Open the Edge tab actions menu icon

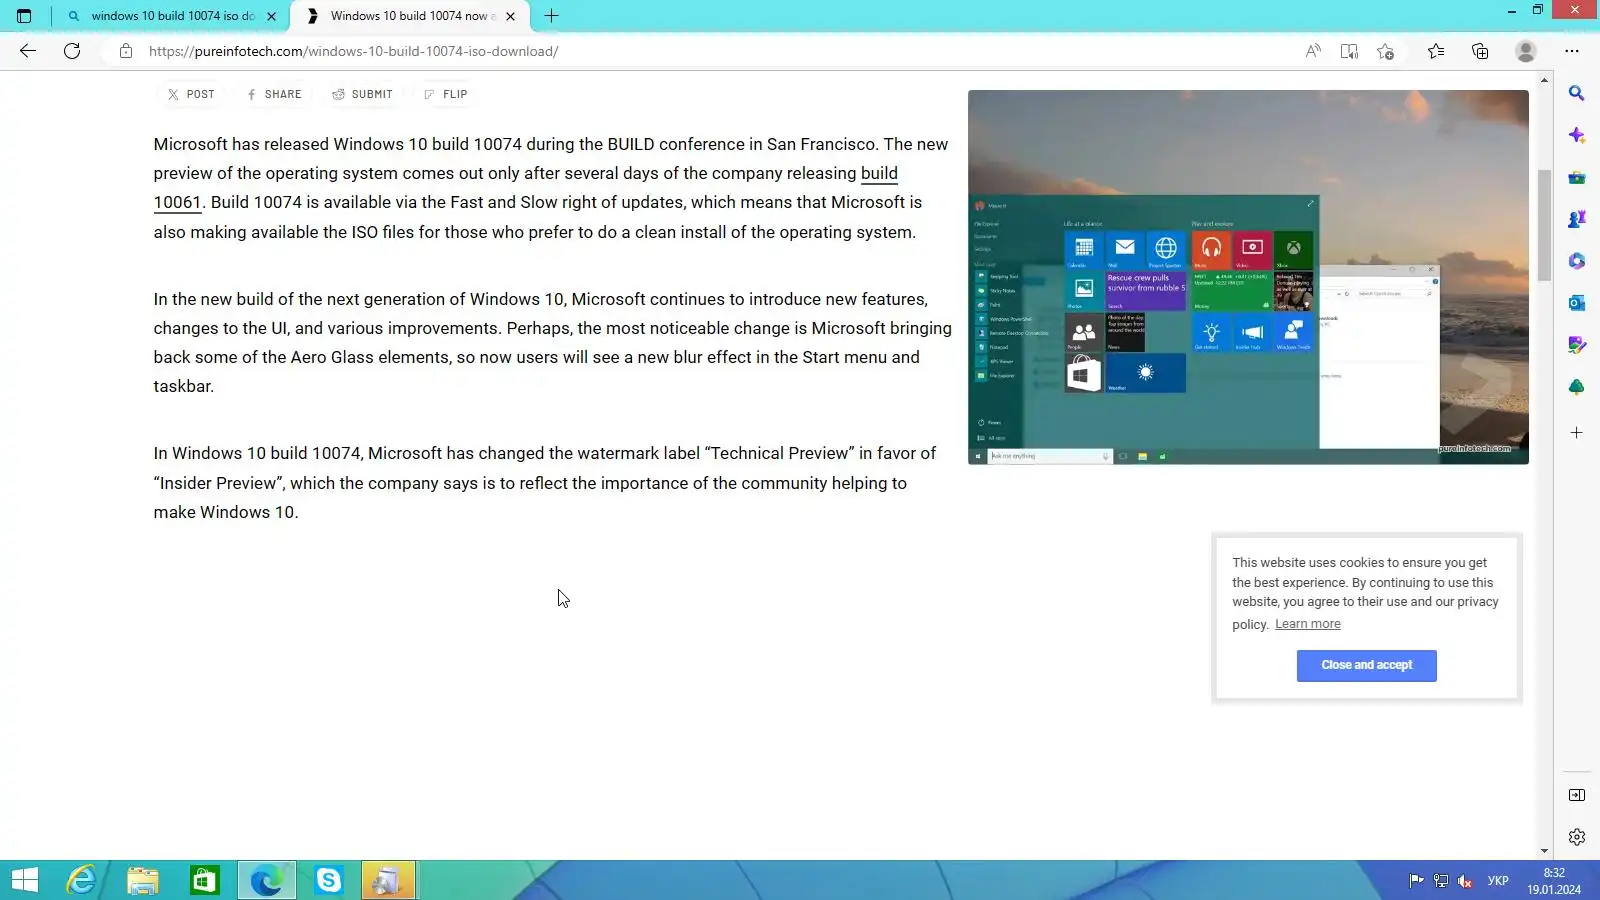(24, 16)
